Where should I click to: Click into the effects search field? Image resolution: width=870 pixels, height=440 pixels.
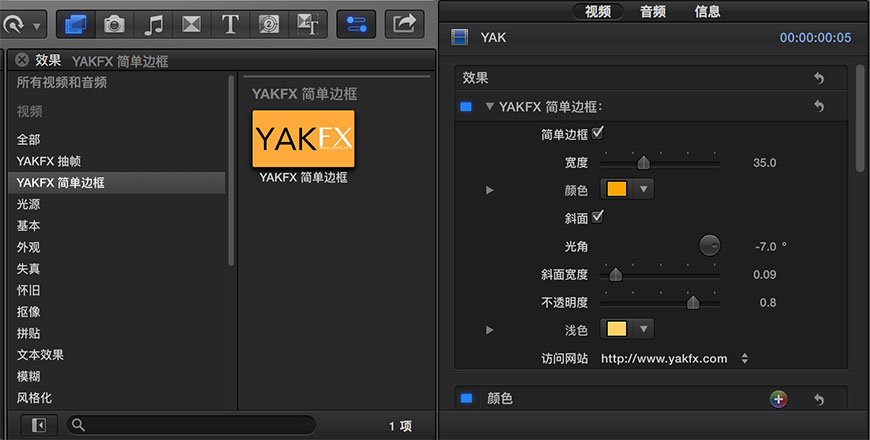[x=191, y=425]
